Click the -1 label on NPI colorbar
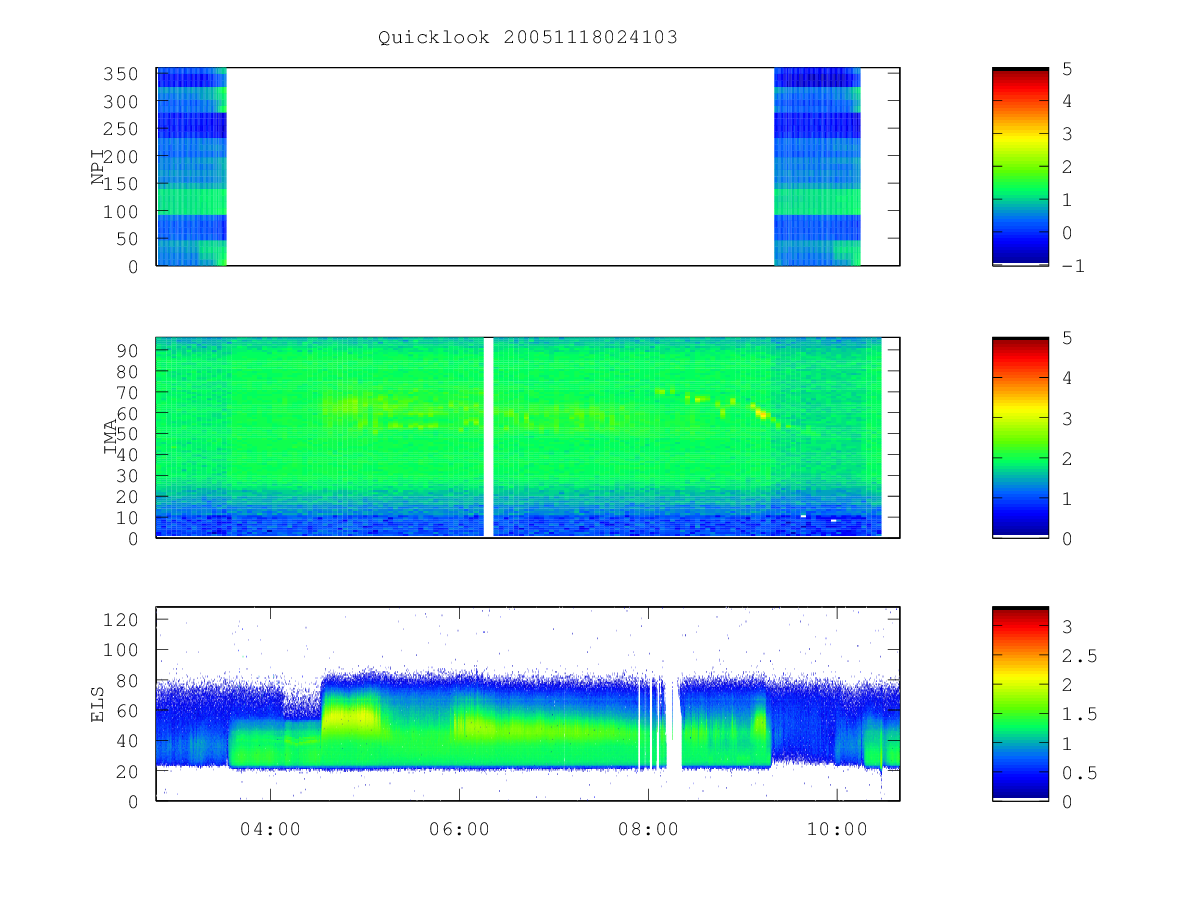Screen dimensions: 1200x900 coord(1072,266)
